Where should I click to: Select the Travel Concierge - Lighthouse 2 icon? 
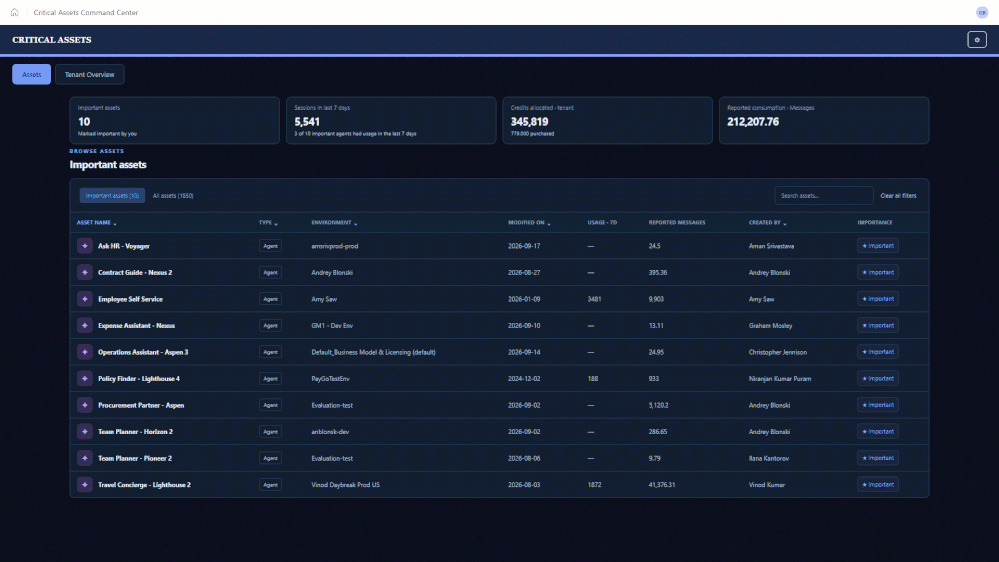point(85,485)
